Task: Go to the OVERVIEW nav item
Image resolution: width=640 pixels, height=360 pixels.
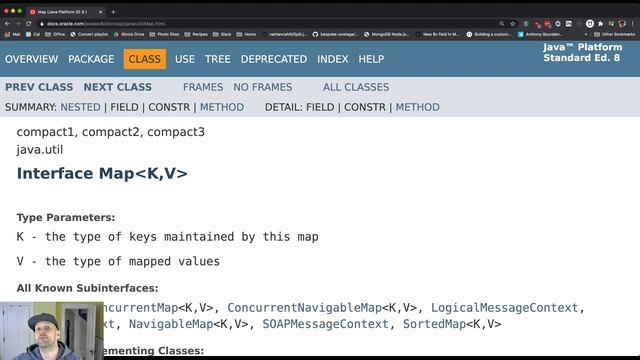Action: [x=31, y=59]
